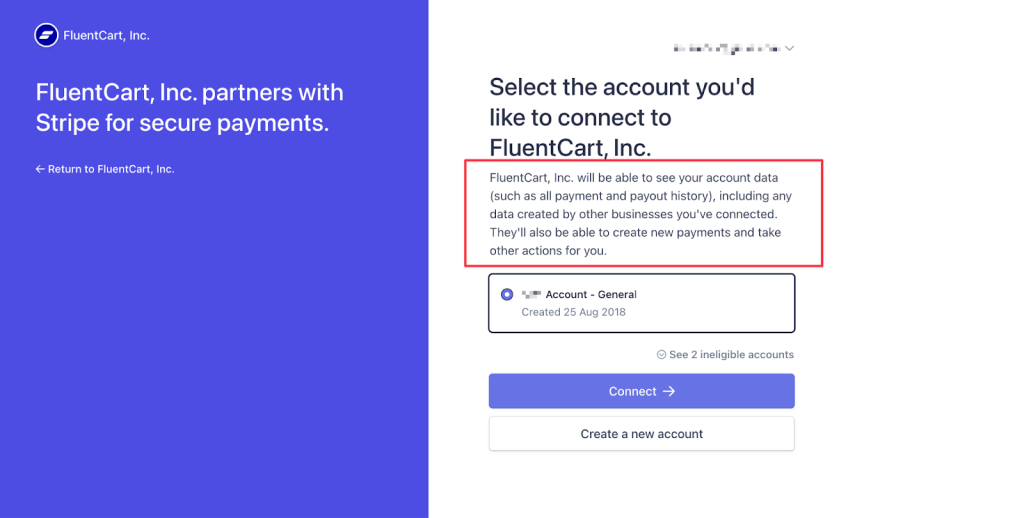Viewport: 1024px width, 518px height.
Task: Click the FluentCart logo icon
Action: pyautogui.click(x=46, y=36)
